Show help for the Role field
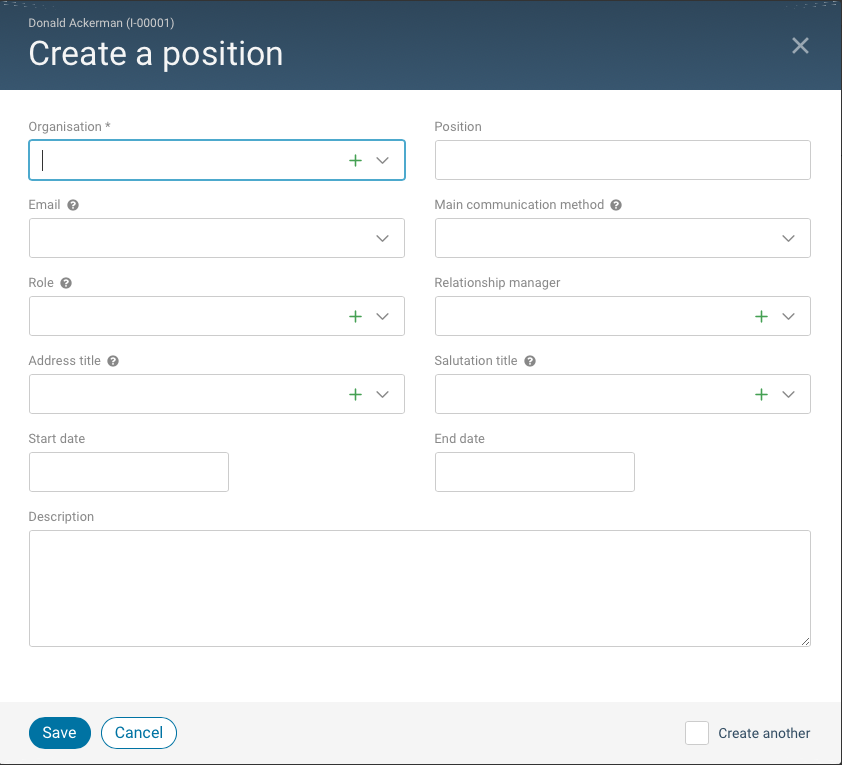This screenshot has height=765, width=842. [x=66, y=283]
